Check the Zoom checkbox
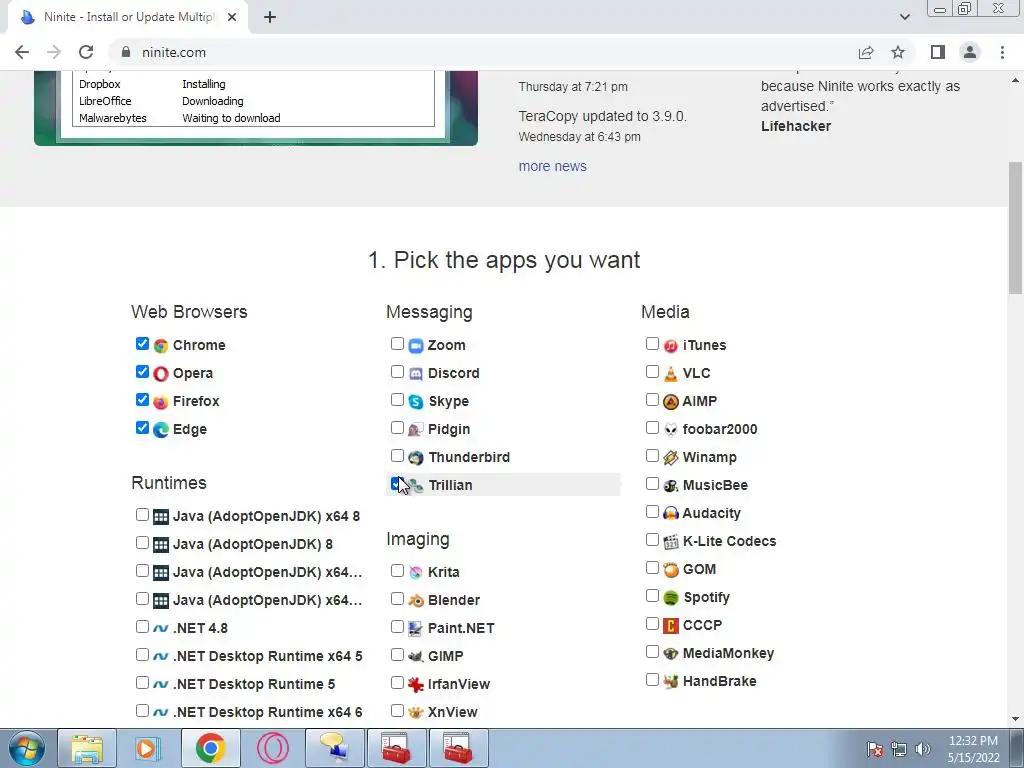1024x768 pixels. pyautogui.click(x=397, y=344)
